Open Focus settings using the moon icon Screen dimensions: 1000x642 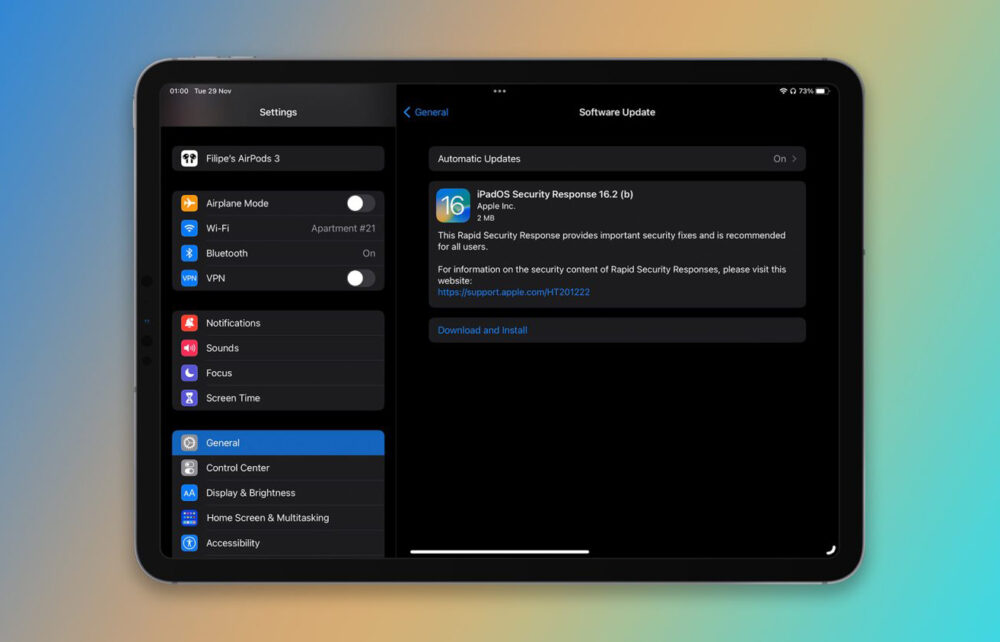point(188,372)
